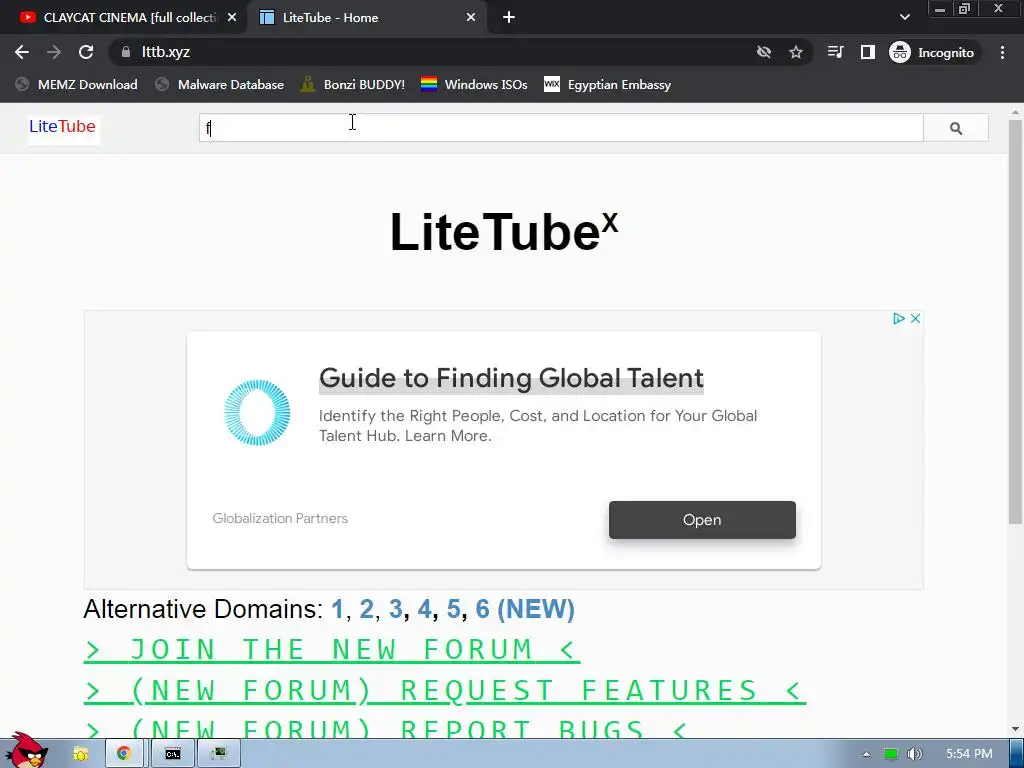Image resolution: width=1024 pixels, height=768 pixels.
Task: Close the CLAYCAT CINEMA tab
Action: point(232,18)
